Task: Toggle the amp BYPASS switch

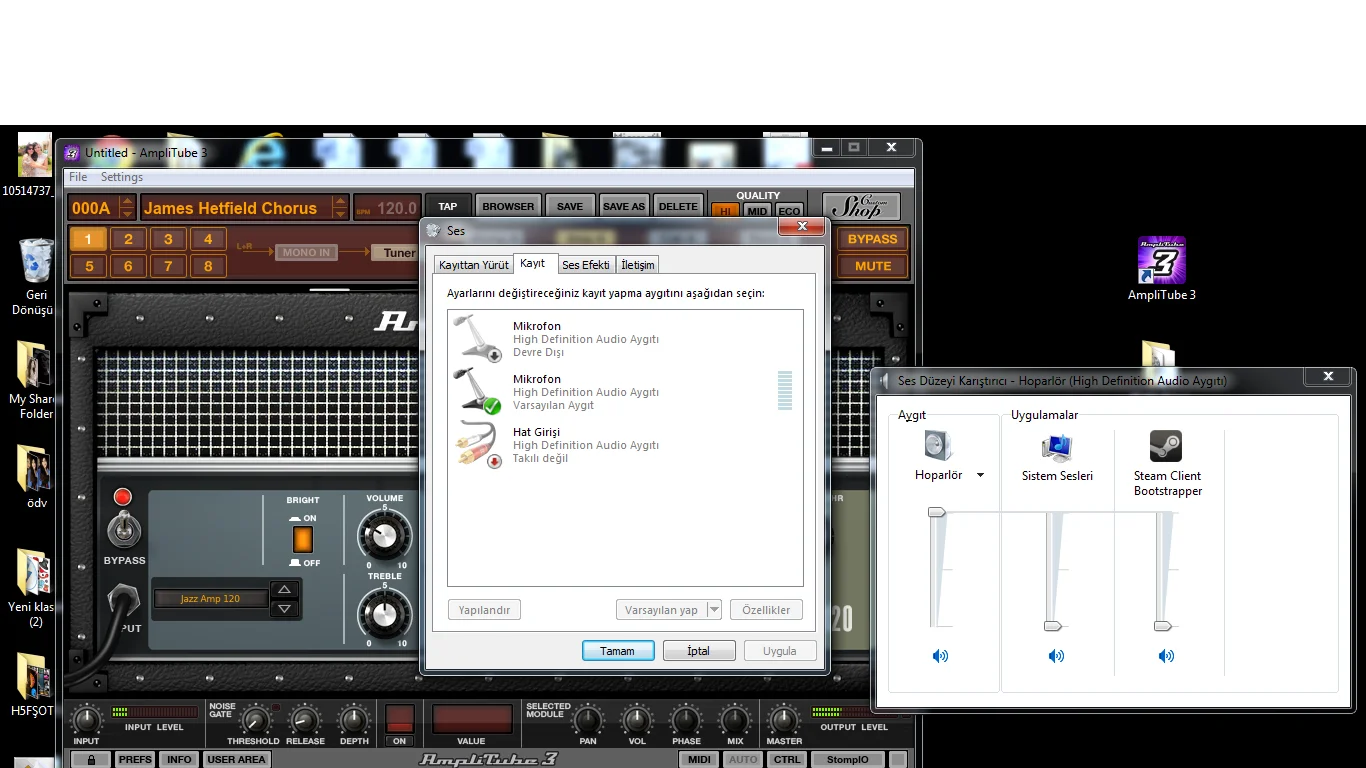Action: tap(124, 528)
